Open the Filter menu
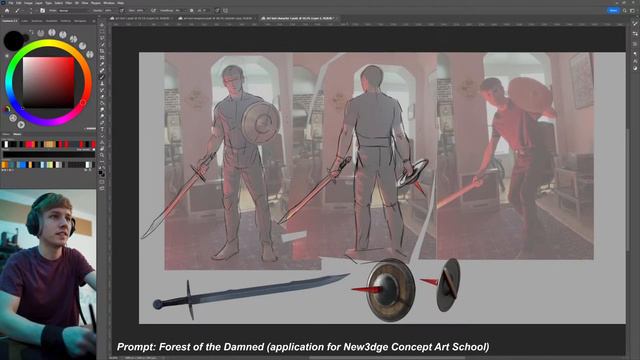640x360 pixels. tap(69, 3)
